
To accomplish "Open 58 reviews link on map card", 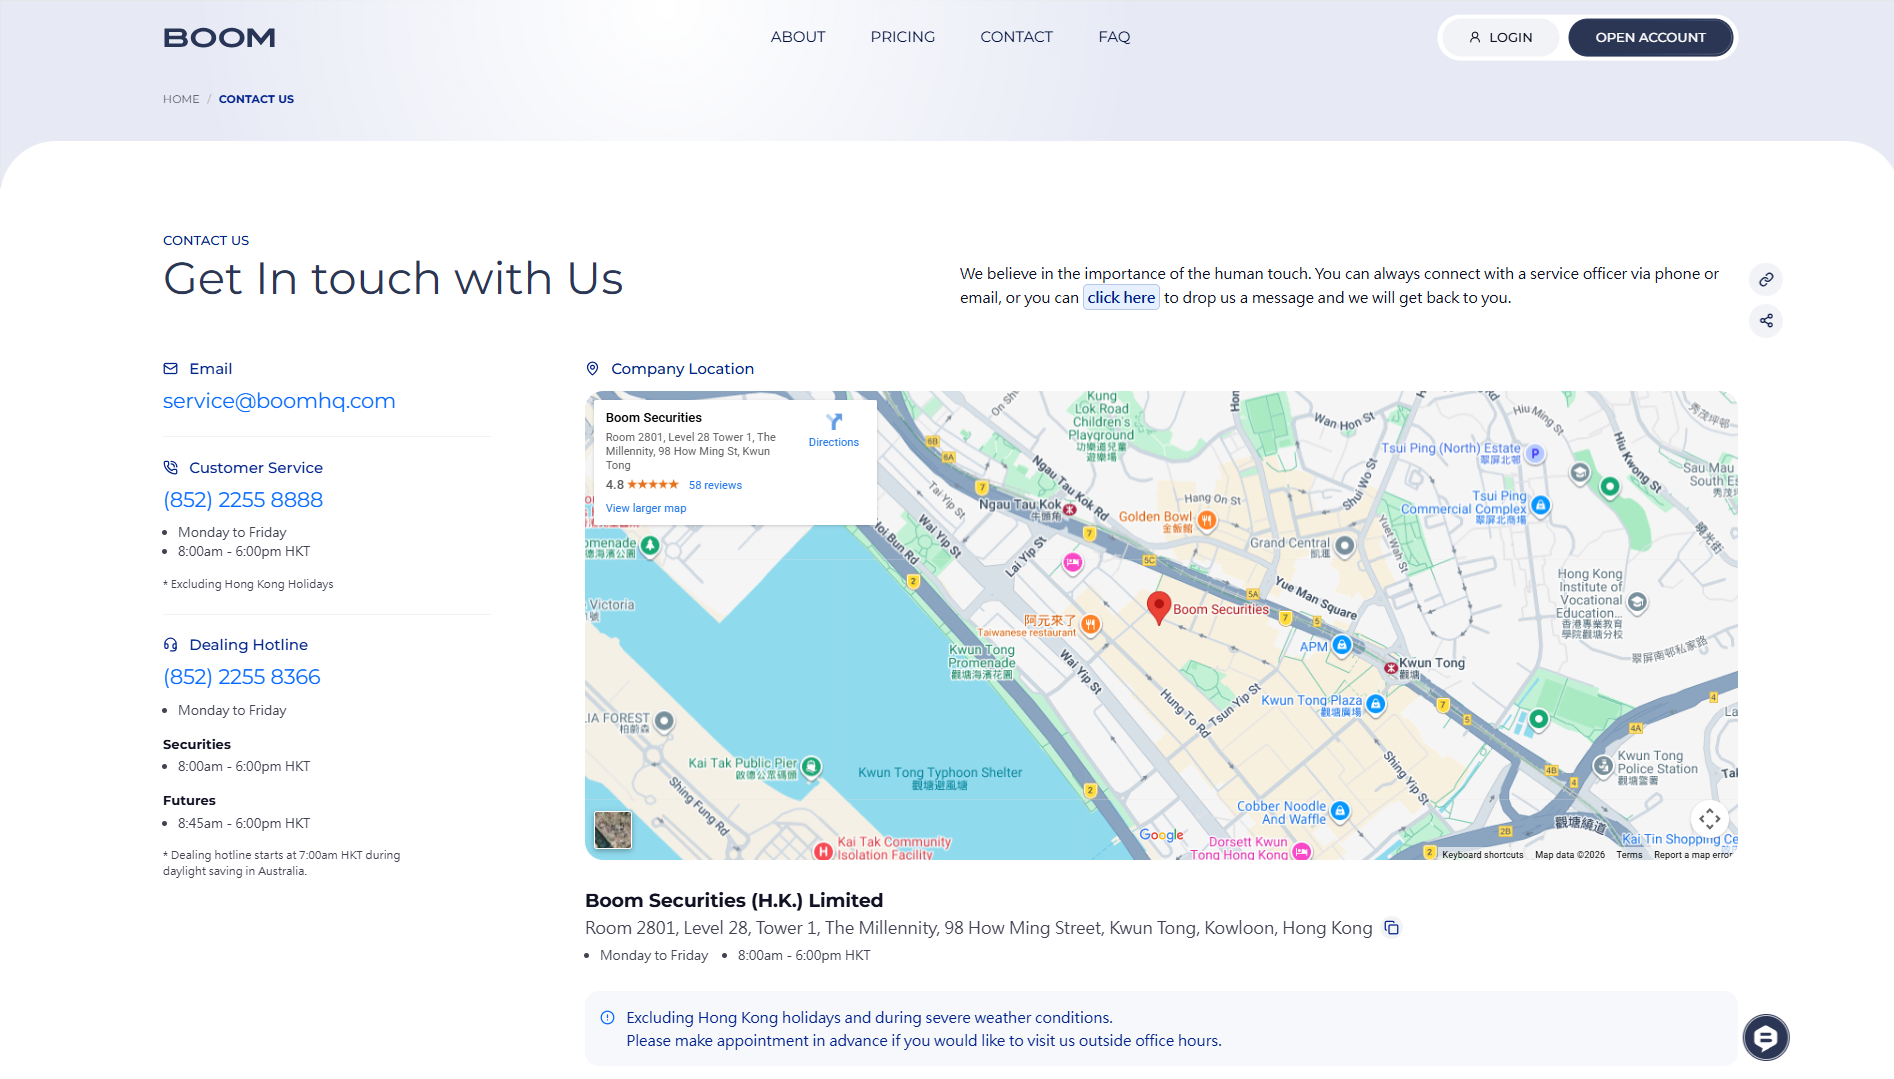I will pos(715,485).
